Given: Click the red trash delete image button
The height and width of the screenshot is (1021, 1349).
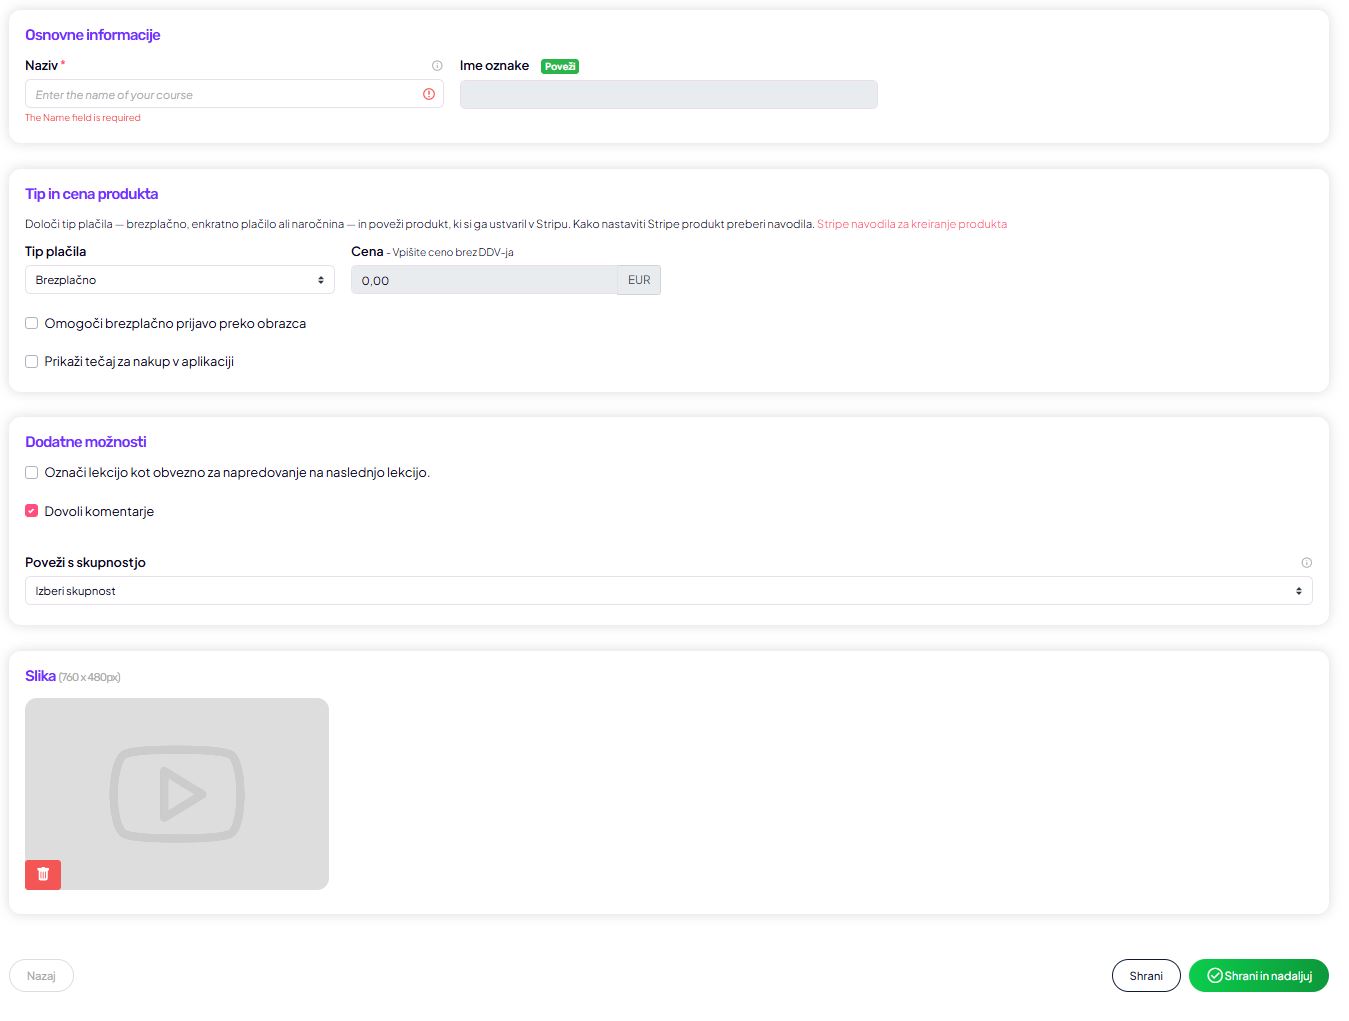Looking at the screenshot, I should pos(43,875).
